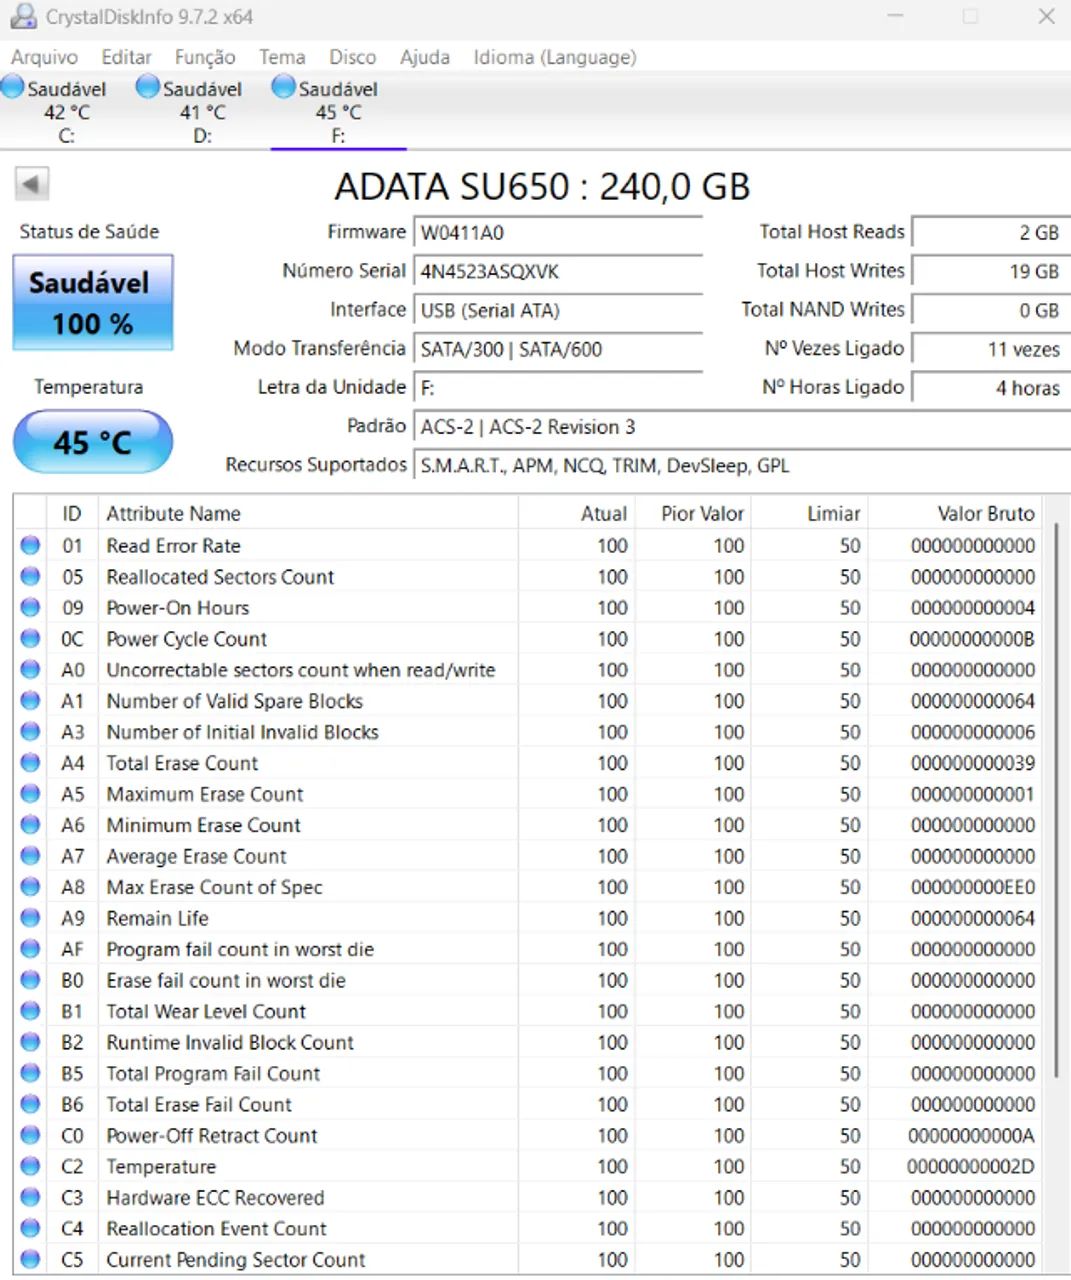Image resolution: width=1071 pixels, height=1280 pixels.
Task: Click the Saudável 100 % health status button
Action: pyautogui.click(x=93, y=303)
